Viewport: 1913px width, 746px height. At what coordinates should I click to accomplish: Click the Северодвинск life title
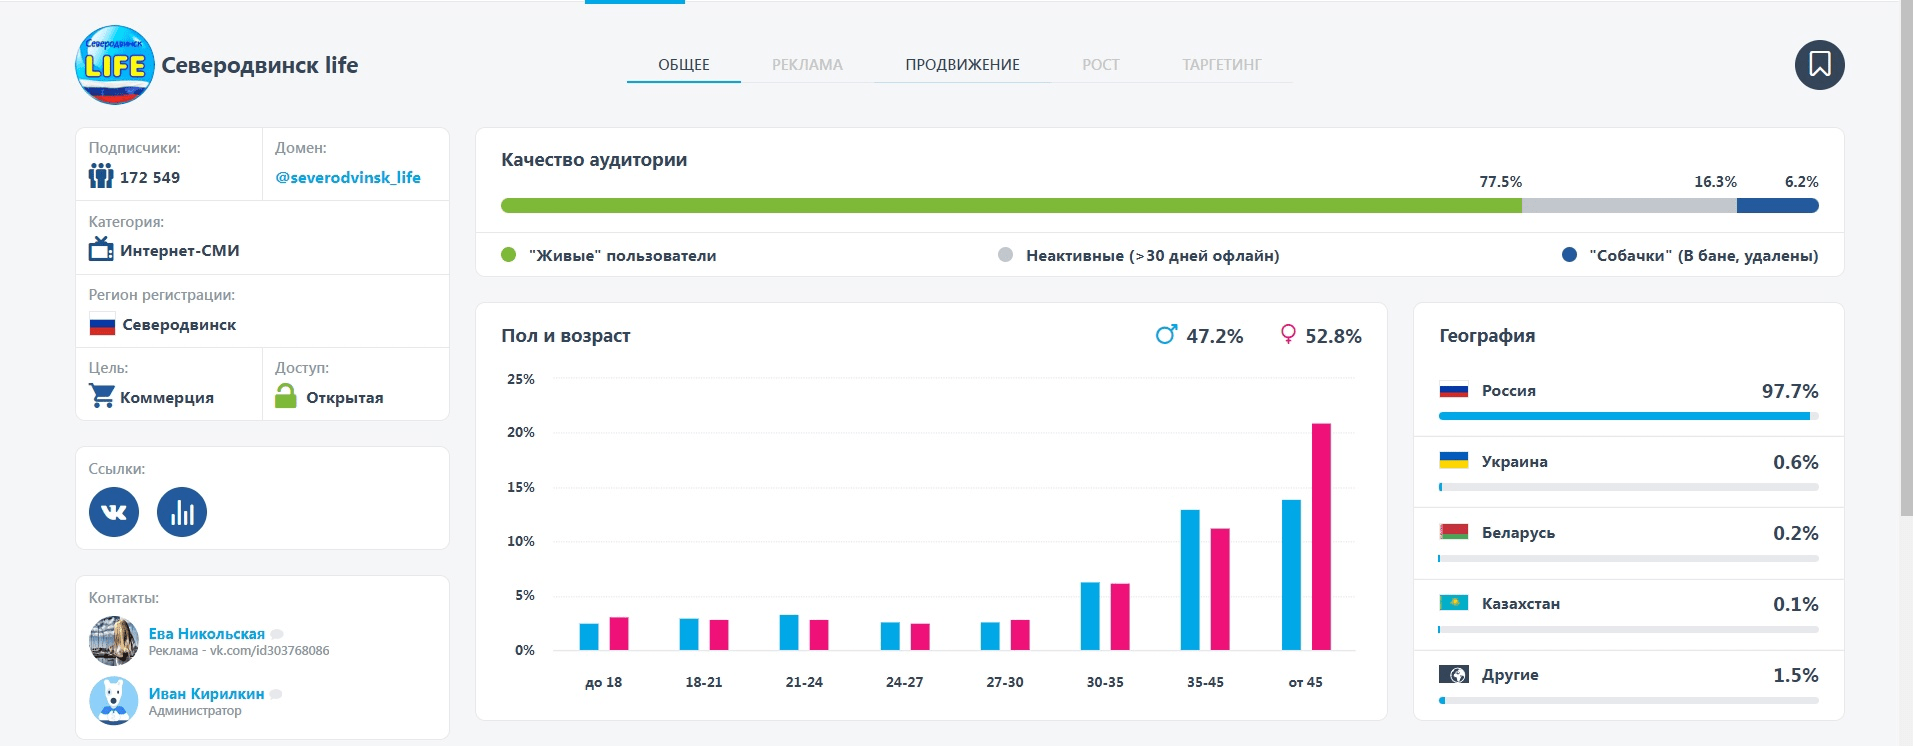pyautogui.click(x=260, y=65)
